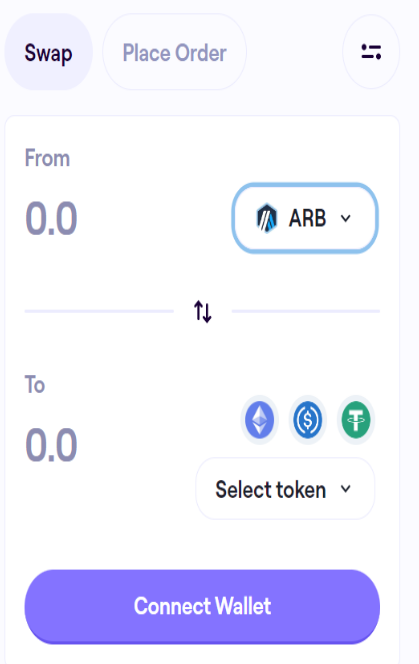Focus the From amount 0.0 field

coord(51,219)
